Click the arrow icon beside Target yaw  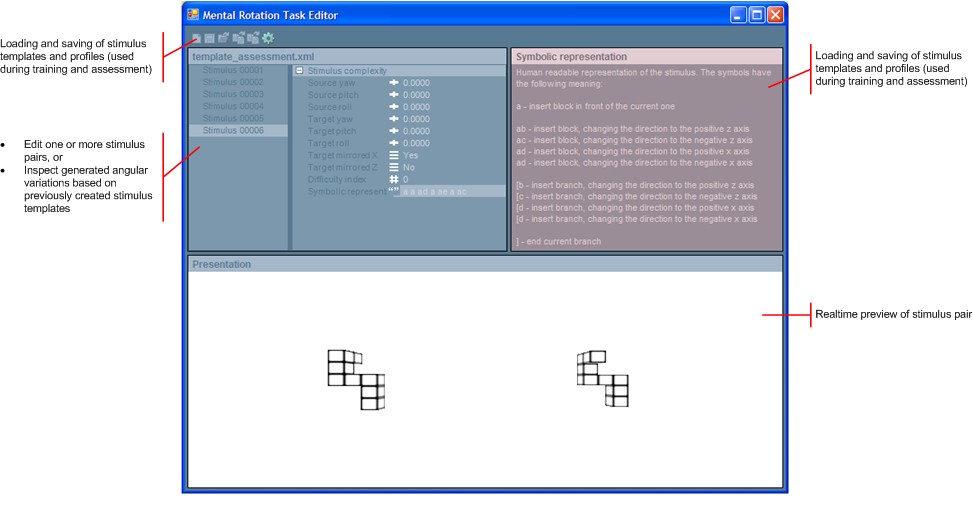394,119
